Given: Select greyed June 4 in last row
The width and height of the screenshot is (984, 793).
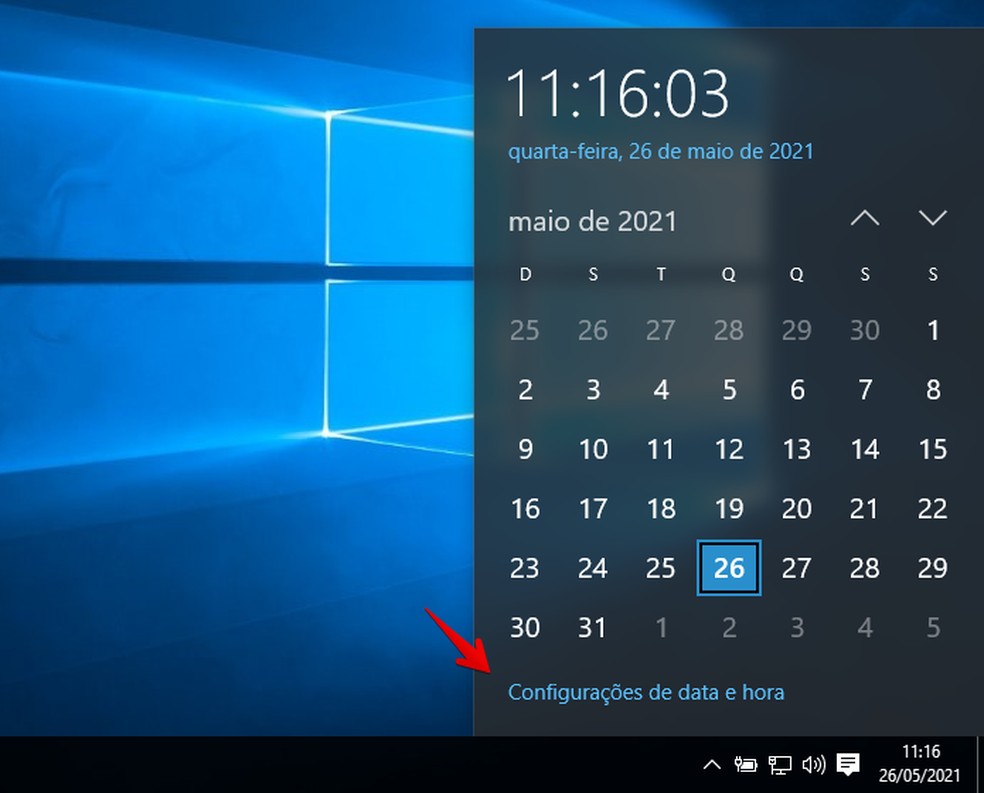Looking at the screenshot, I should [x=865, y=627].
